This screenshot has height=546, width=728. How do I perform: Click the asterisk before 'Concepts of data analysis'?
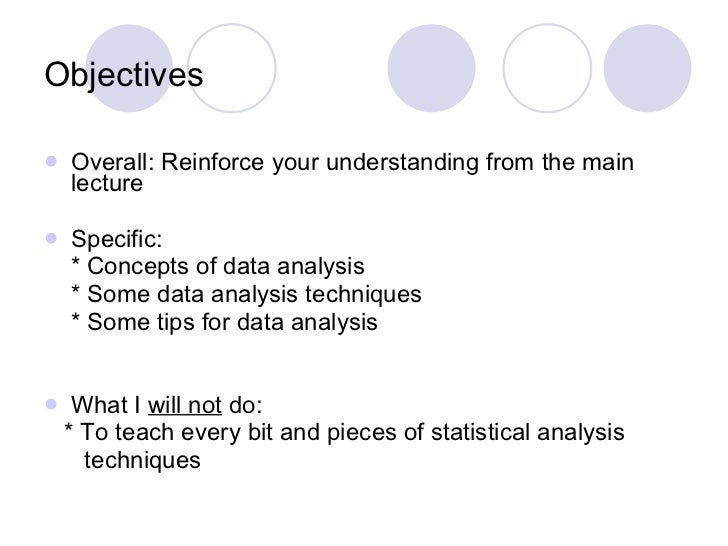point(76,262)
